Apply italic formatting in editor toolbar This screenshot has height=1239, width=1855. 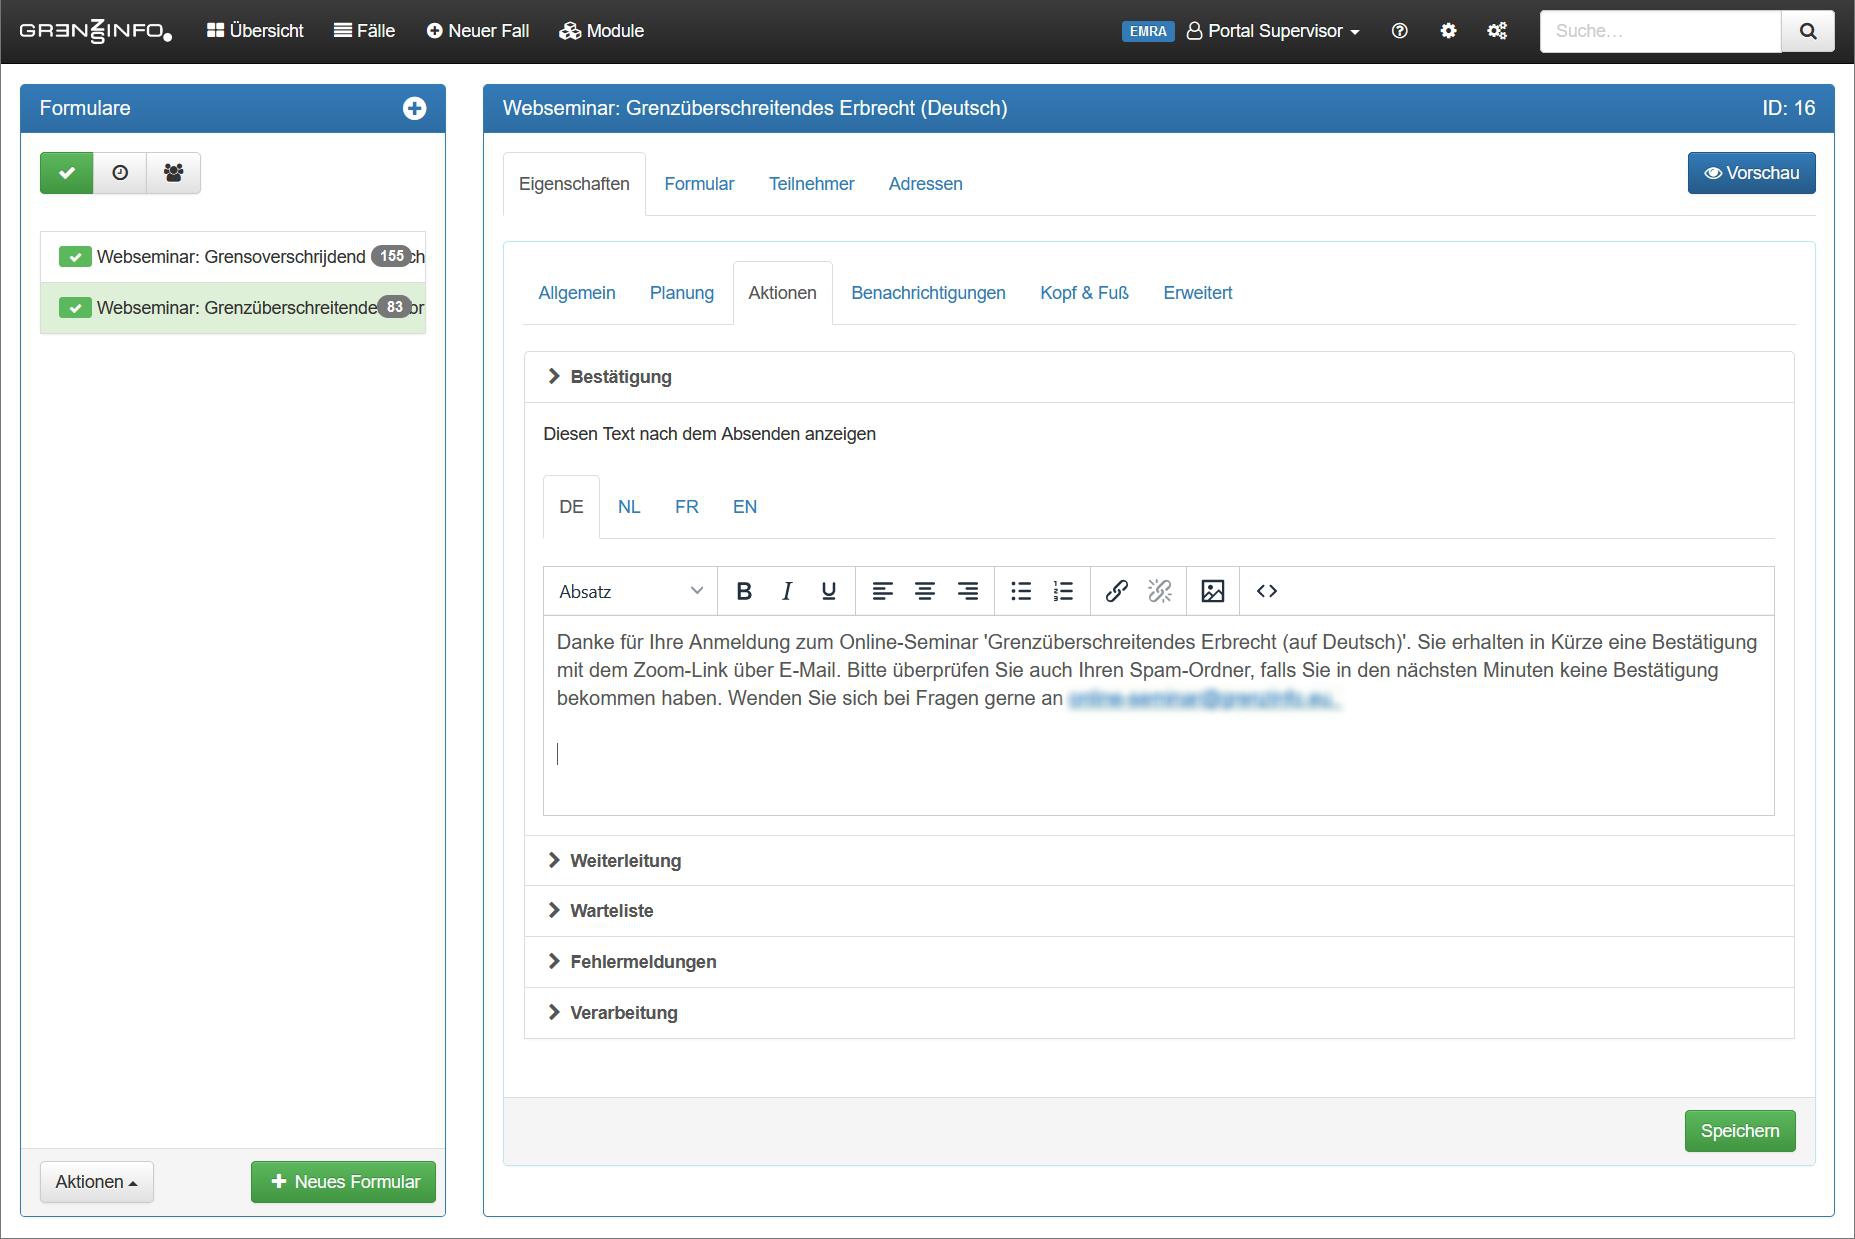tap(787, 591)
